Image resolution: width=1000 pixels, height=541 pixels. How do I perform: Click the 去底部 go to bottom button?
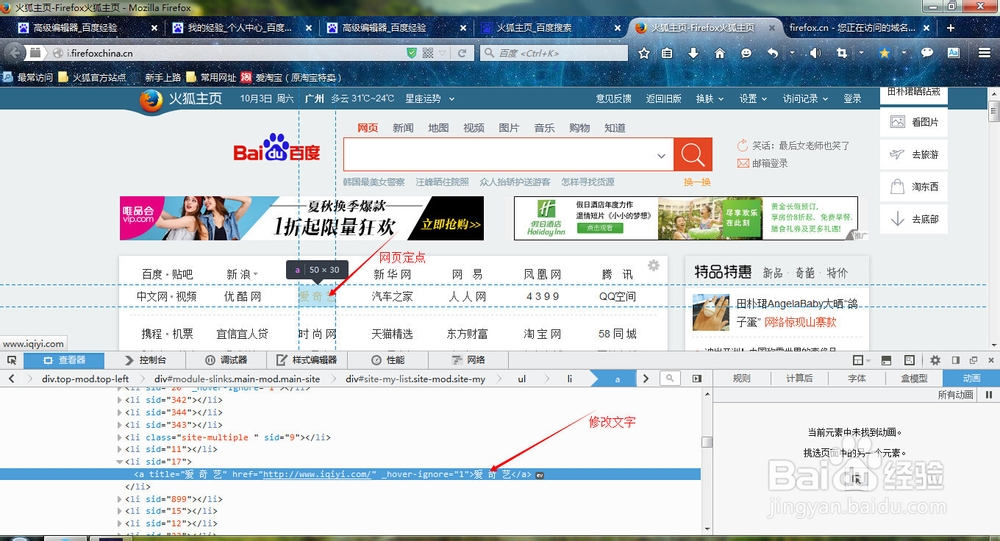914,219
